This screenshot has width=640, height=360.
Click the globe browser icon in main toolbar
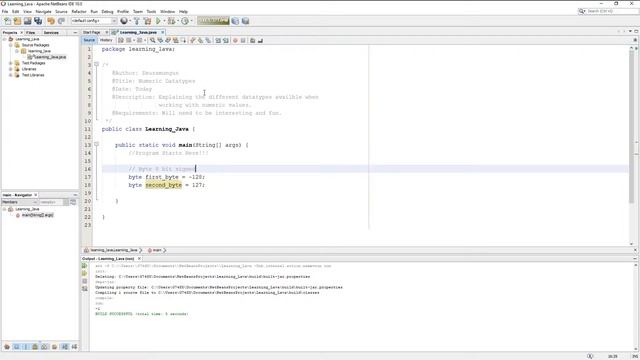coord(124,21)
